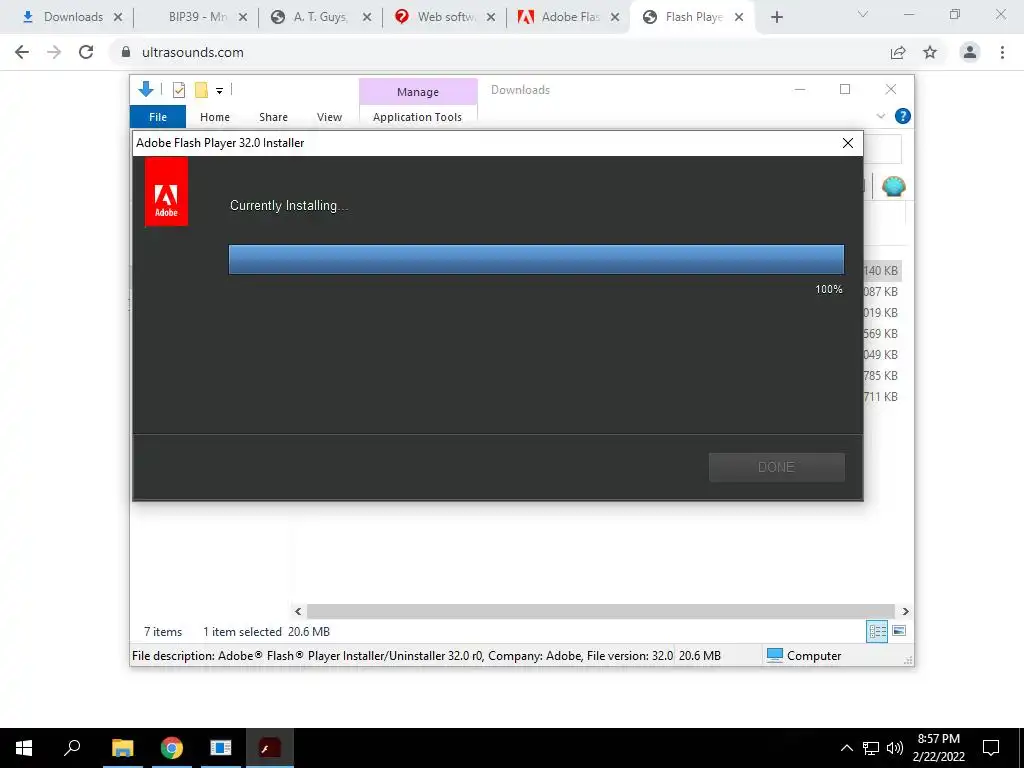
Task: Select the file sized 711 KB
Action: [x=881, y=396]
